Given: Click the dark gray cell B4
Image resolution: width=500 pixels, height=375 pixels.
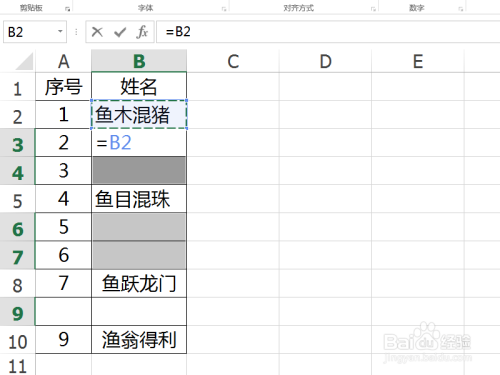Looking at the screenshot, I should point(139,171).
